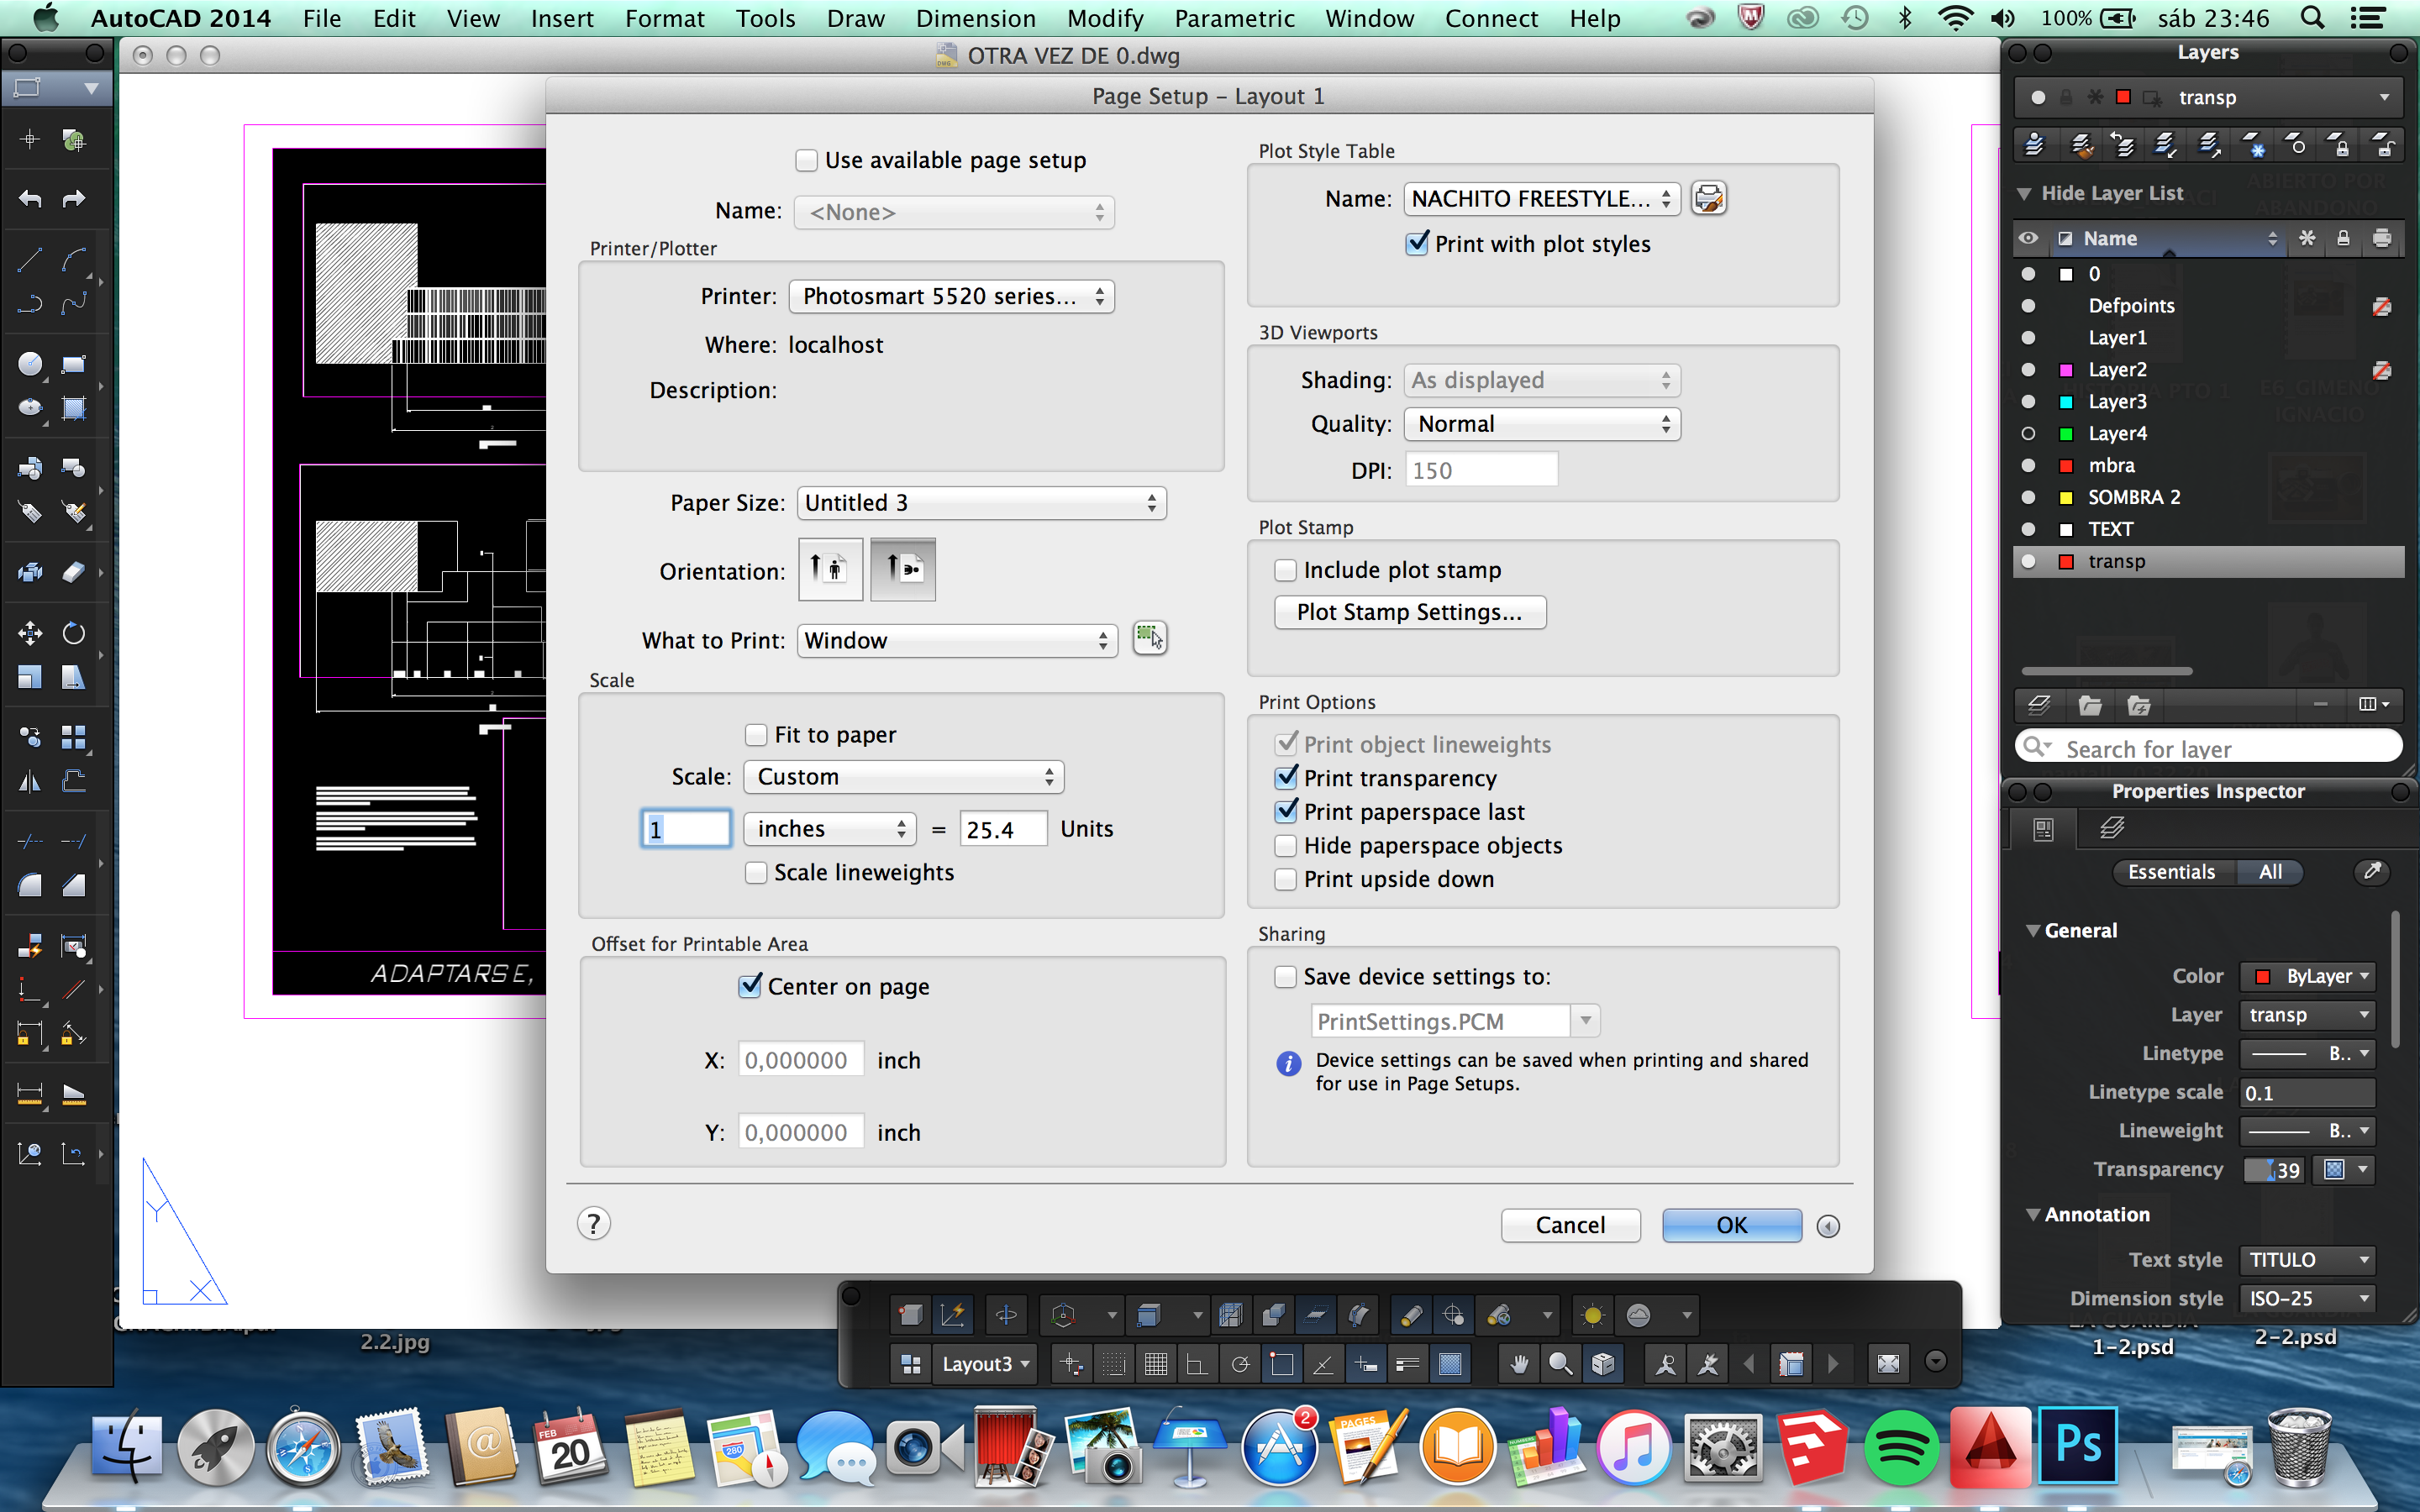Viewport: 2420px width, 1512px height.
Task: Select landscape orientation icon
Action: tap(902, 570)
